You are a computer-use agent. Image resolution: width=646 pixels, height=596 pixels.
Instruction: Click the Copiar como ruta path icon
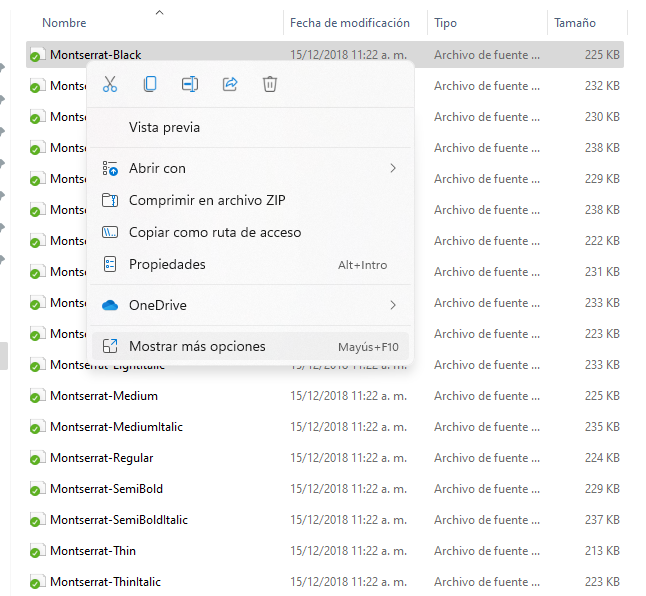(x=110, y=232)
